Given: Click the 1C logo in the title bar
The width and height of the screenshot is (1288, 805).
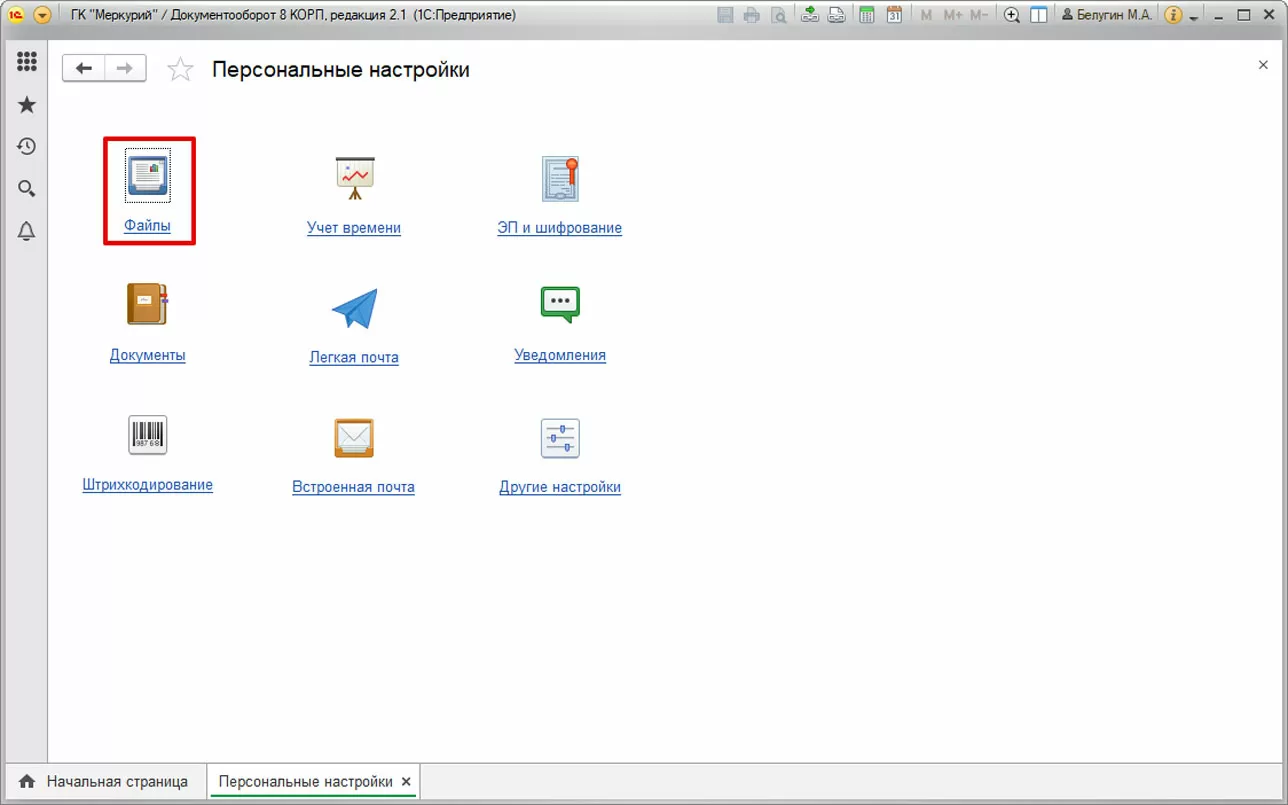Looking at the screenshot, I should coord(16,15).
